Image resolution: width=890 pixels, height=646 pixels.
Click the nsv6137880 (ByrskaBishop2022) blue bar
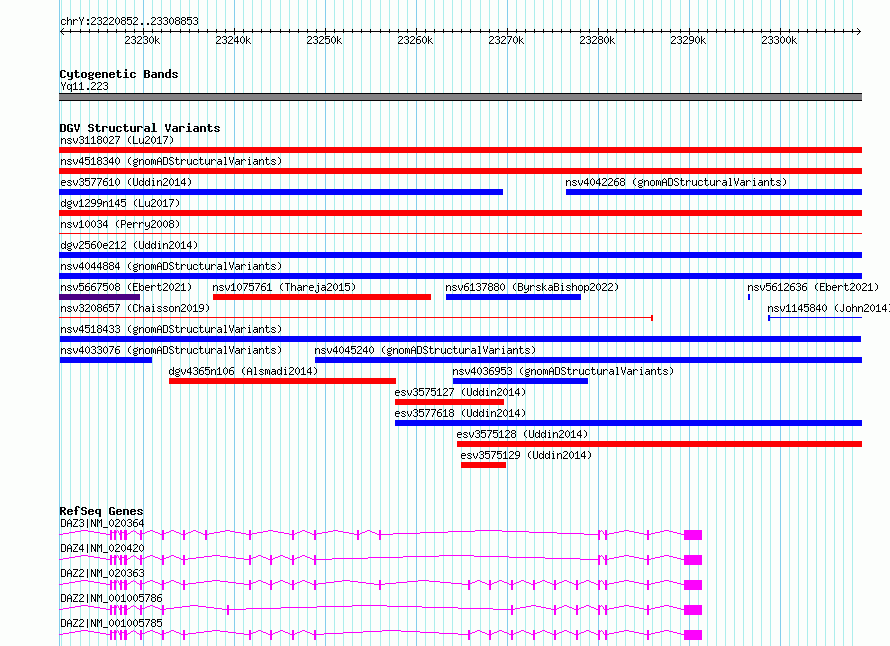pyautogui.click(x=513, y=297)
